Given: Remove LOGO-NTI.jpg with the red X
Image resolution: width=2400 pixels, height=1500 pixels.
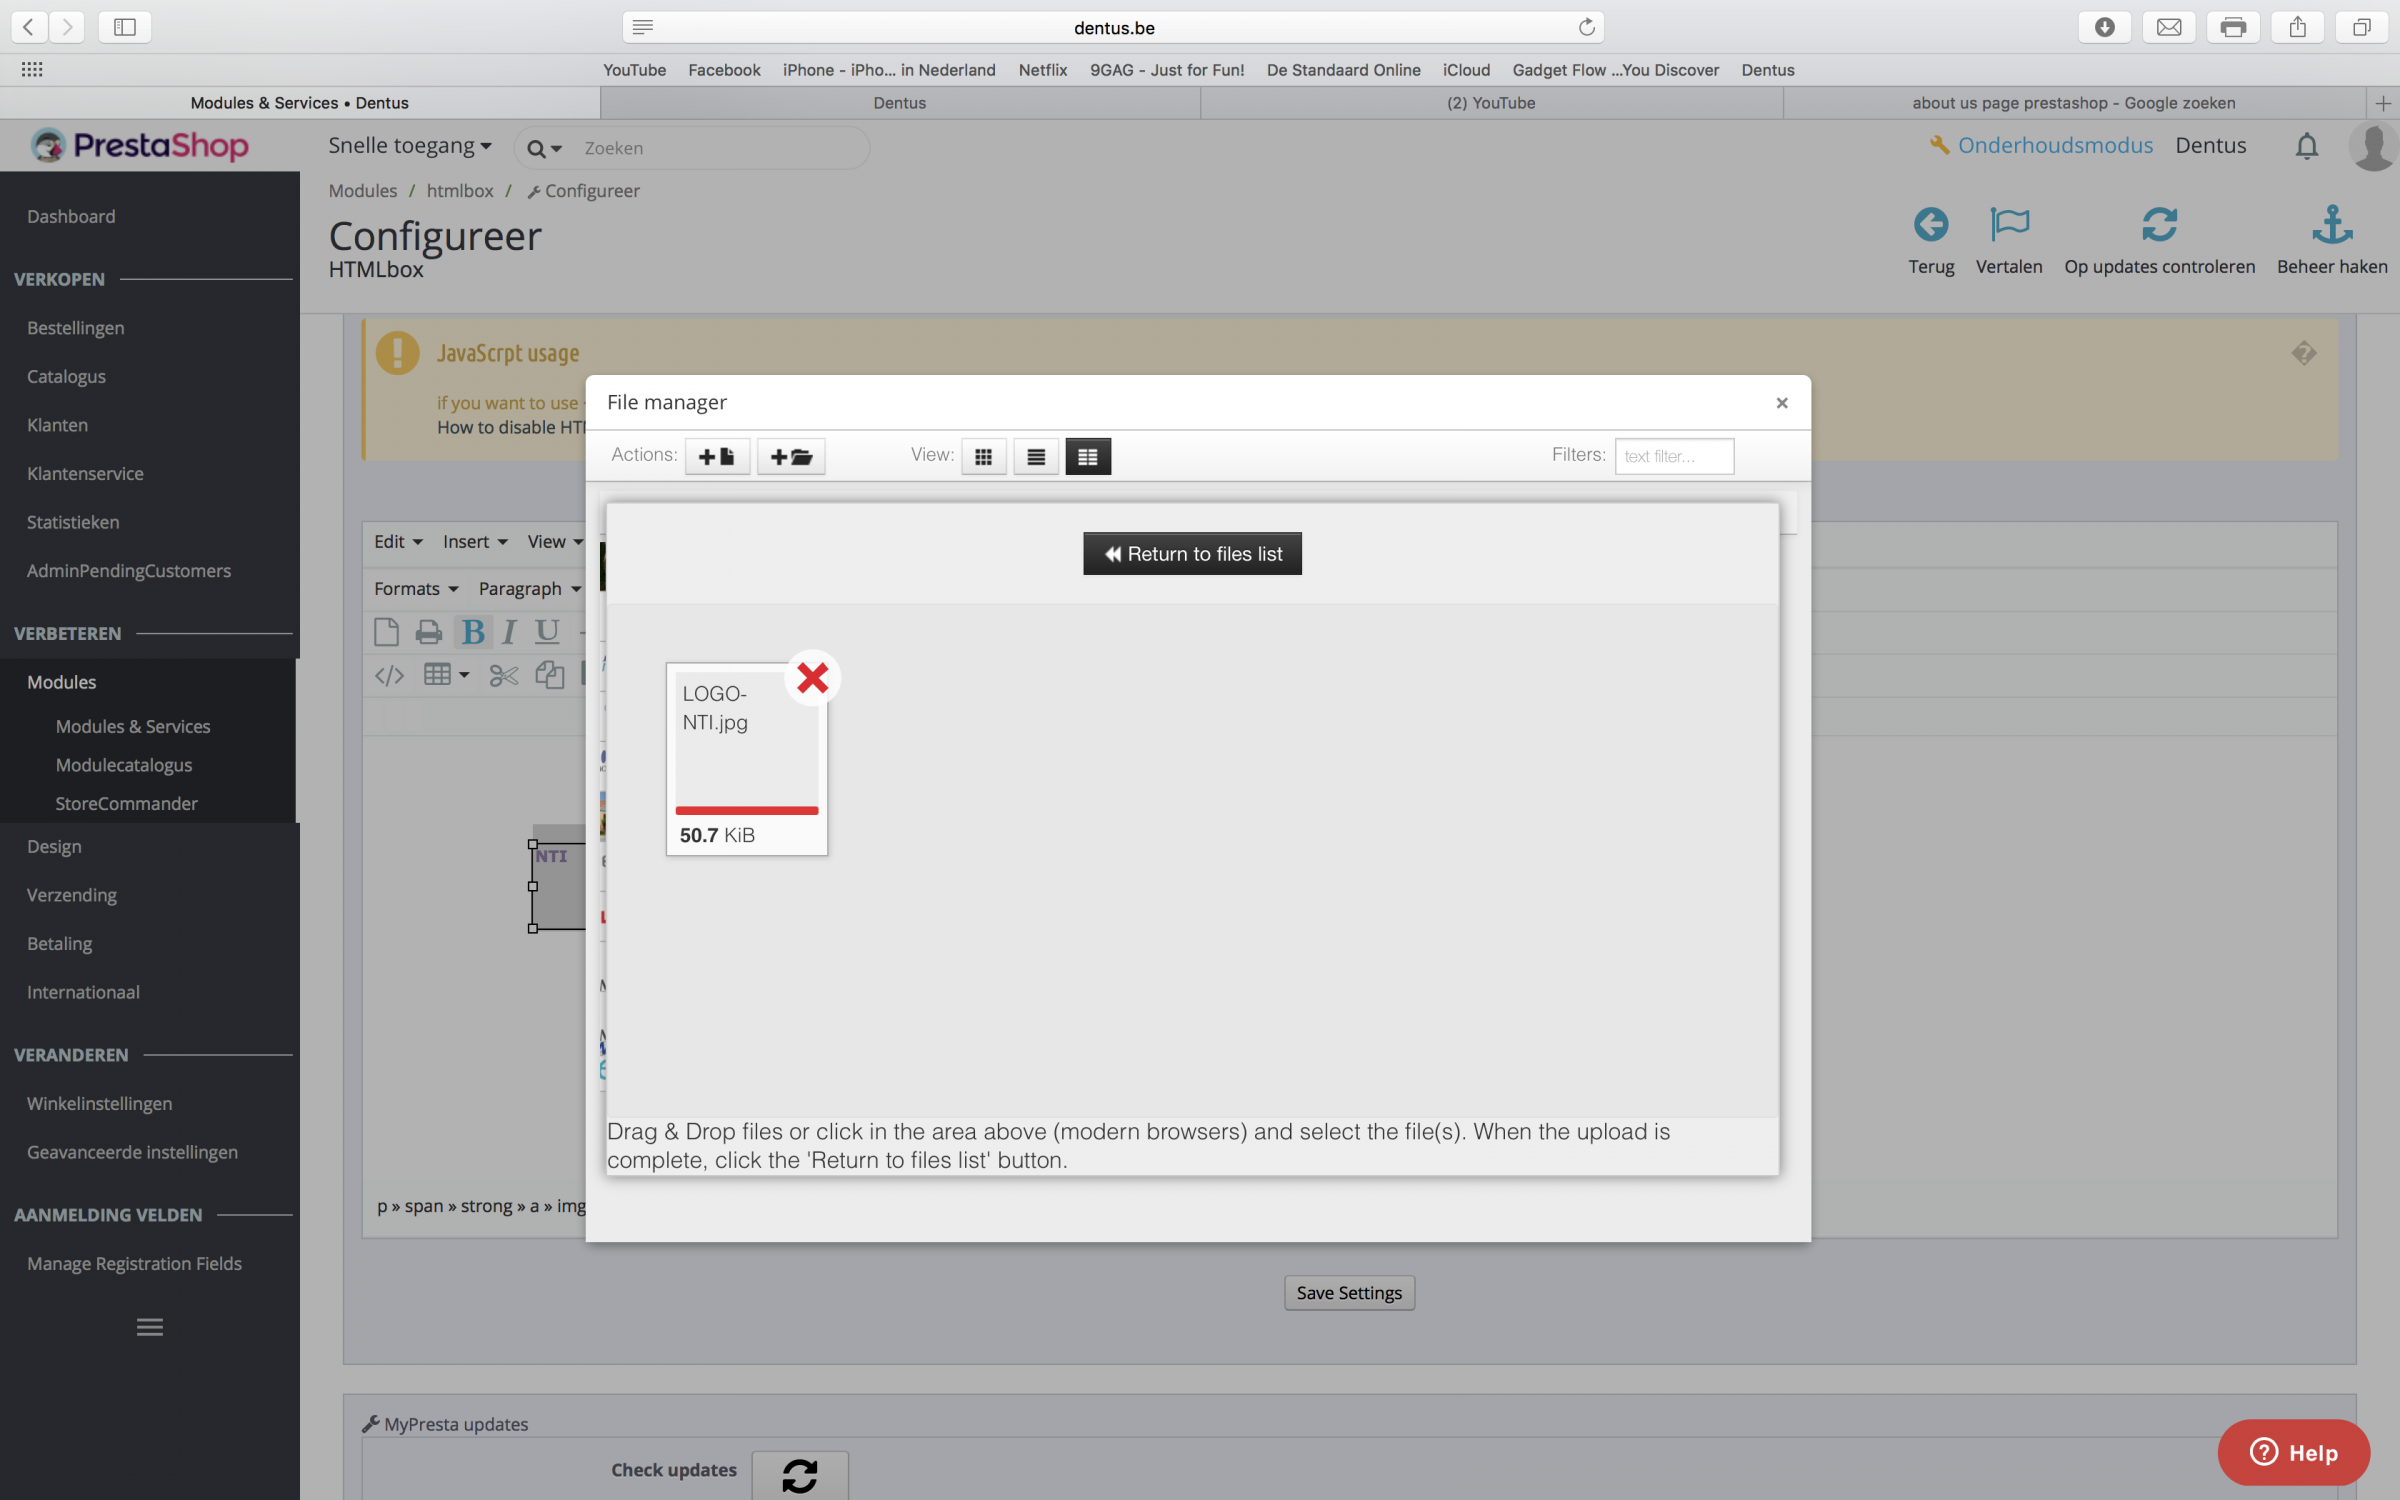Looking at the screenshot, I should tap(813, 678).
